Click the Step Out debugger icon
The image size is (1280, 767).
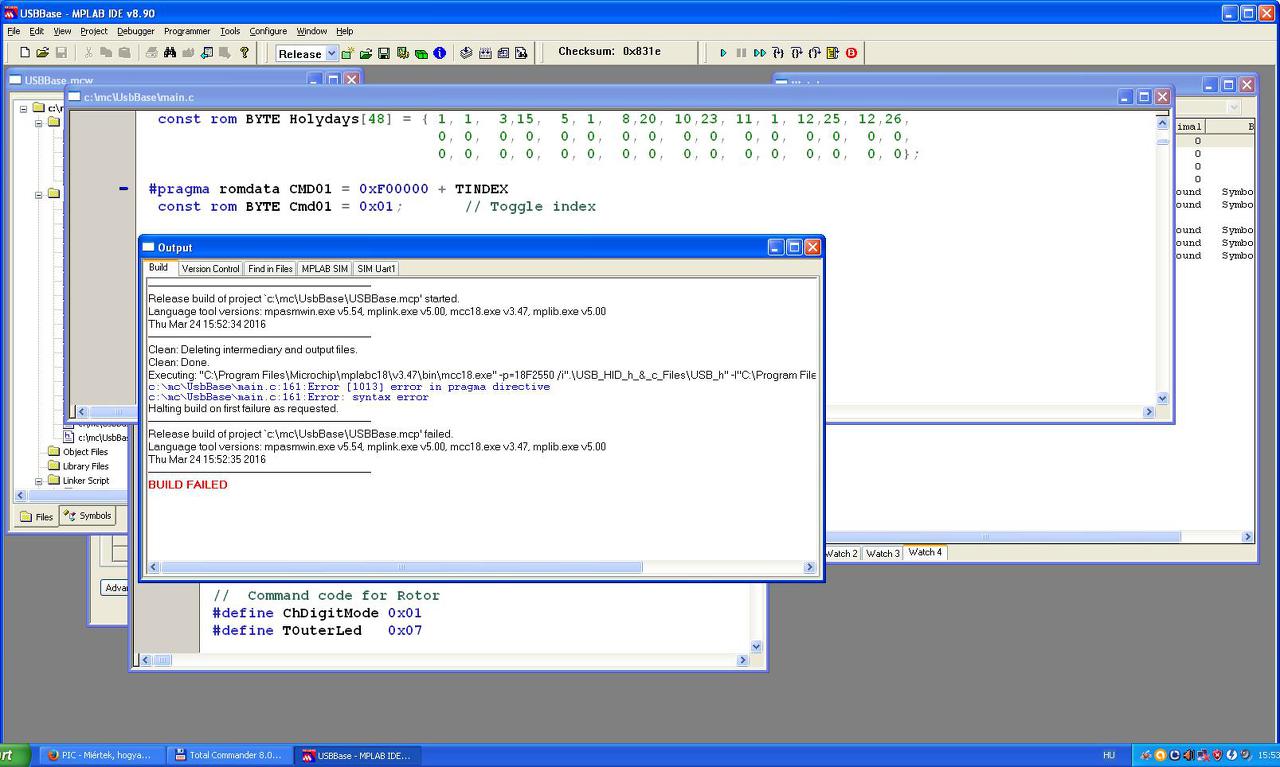pos(814,53)
